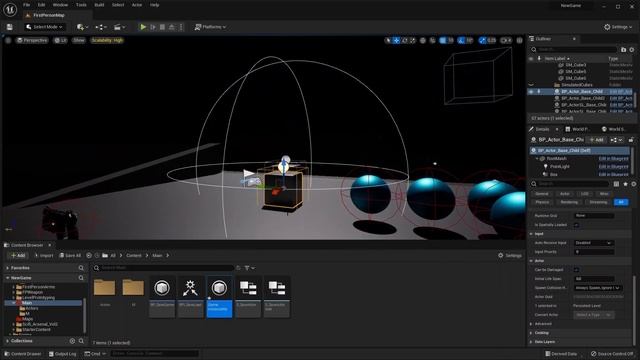
Task: Switch to the World Settings tab
Action: tap(613, 129)
